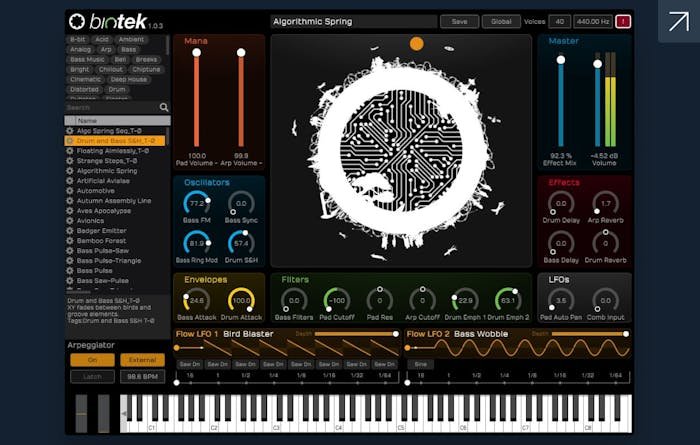Click the gear icon beside Bamboo Forest
This screenshot has width=700, height=445.
tap(70, 240)
